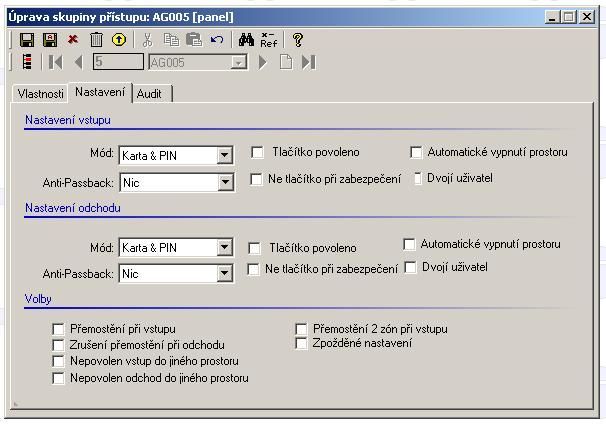Screen dimensions: 606x432
Task: Click the red X cancel icon
Action: [x=73, y=40]
